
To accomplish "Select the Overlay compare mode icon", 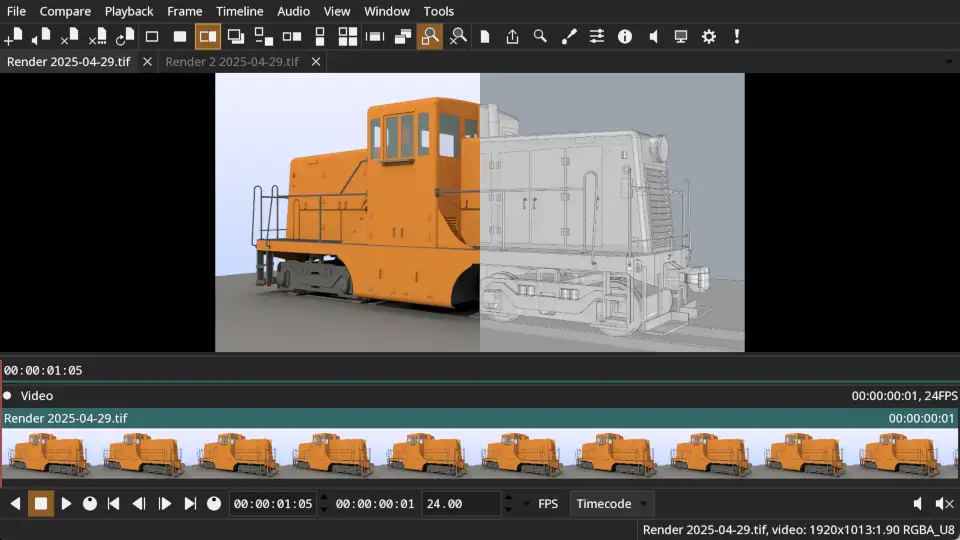I will click(x=236, y=37).
